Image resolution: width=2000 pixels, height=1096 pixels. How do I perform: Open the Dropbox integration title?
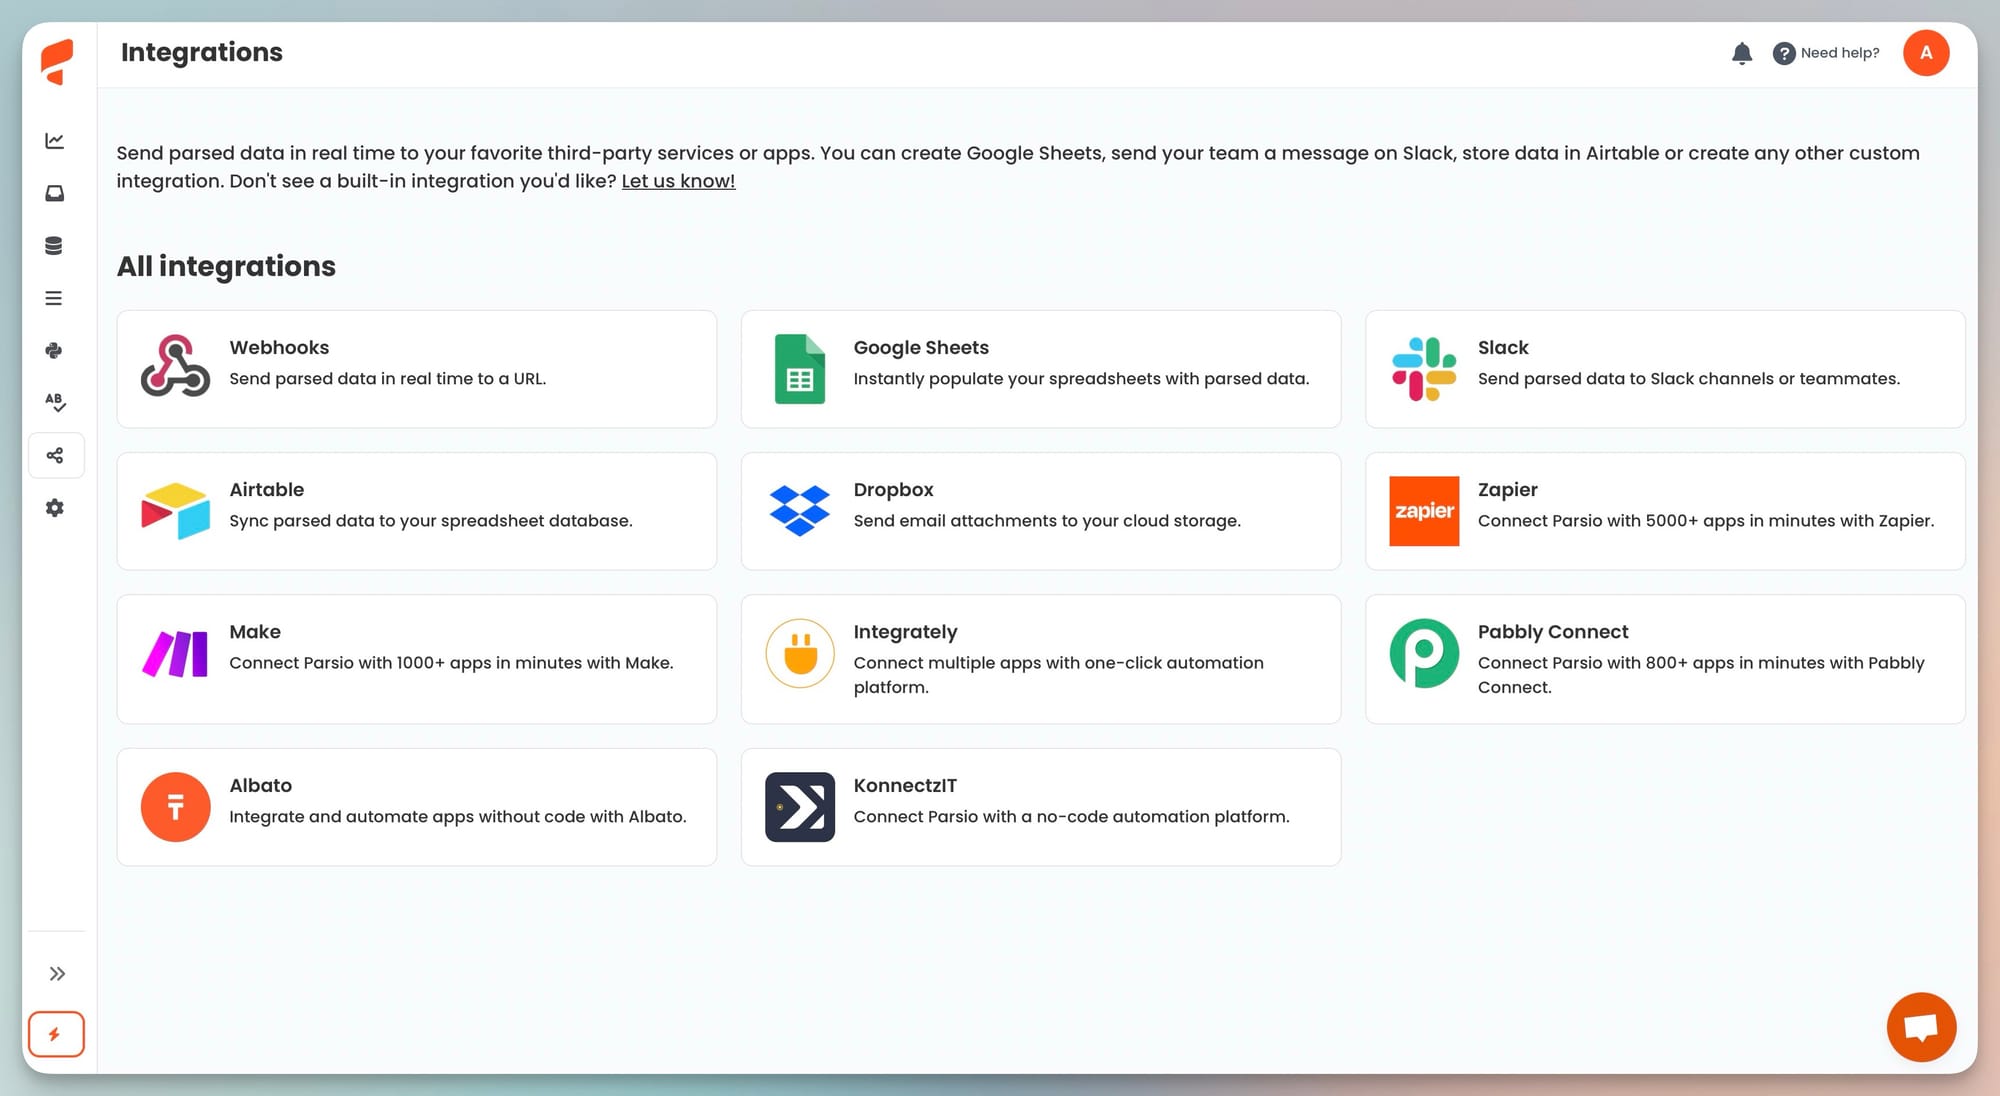[893, 490]
